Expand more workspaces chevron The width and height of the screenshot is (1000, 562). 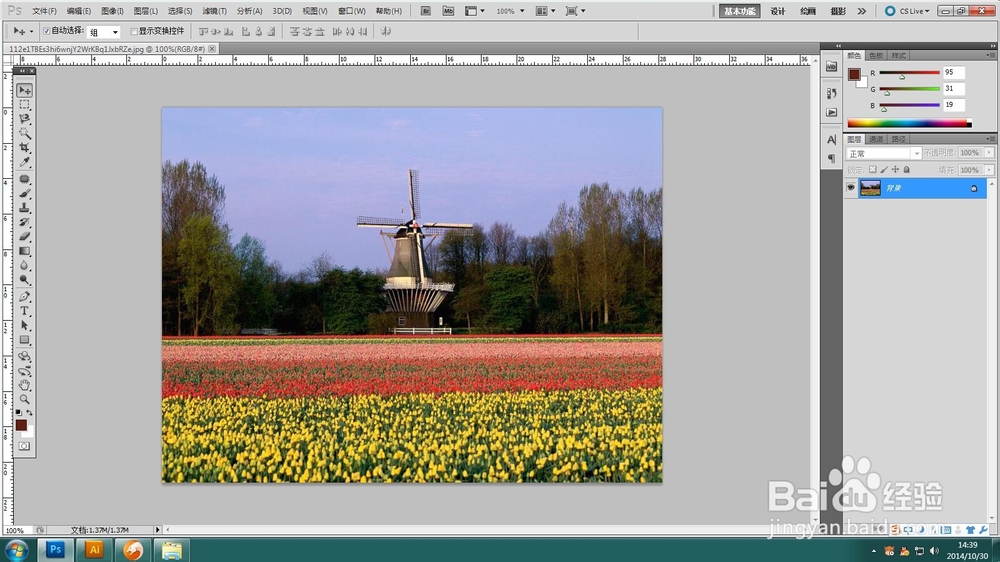coord(862,11)
